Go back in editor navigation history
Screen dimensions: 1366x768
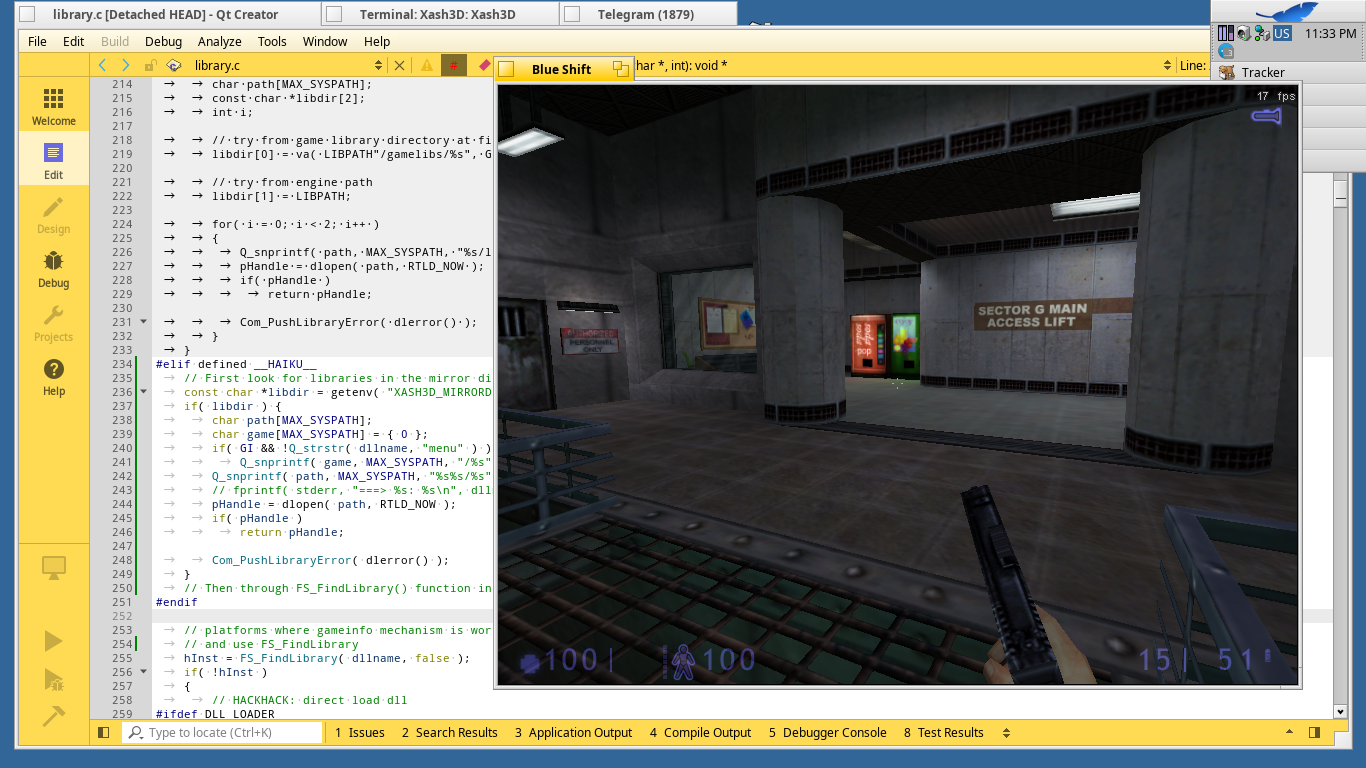point(102,65)
